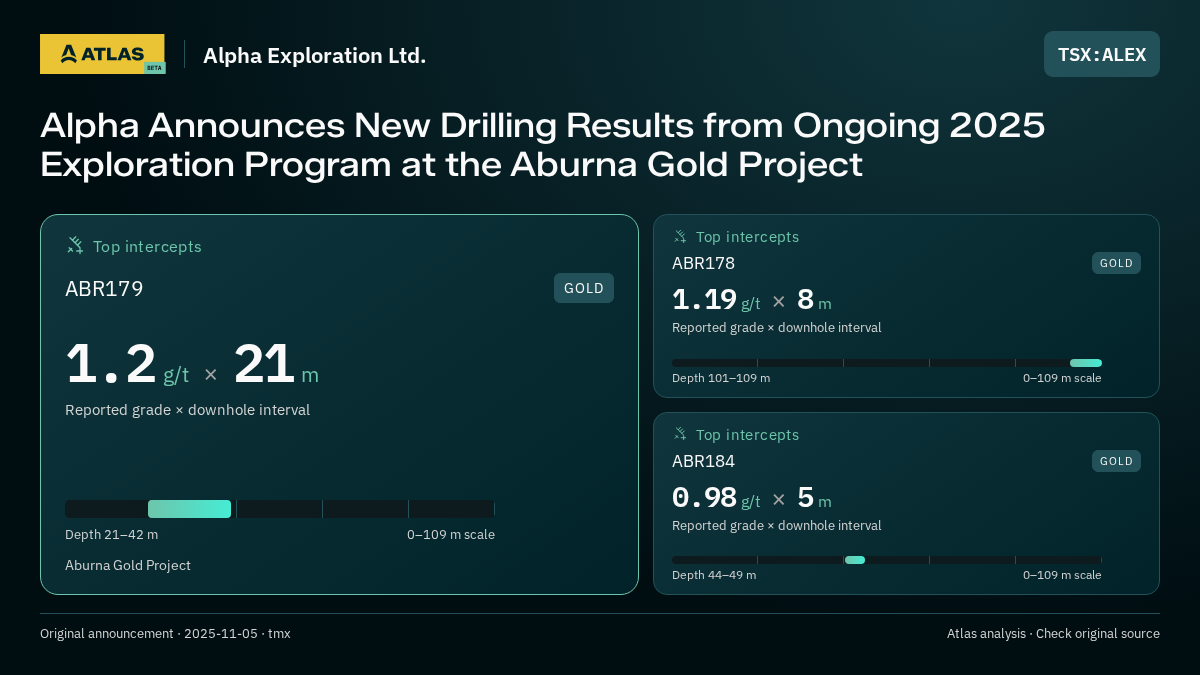Click the ABR184 depth interval bar
This screenshot has width=1200, height=675.
[x=887, y=560]
